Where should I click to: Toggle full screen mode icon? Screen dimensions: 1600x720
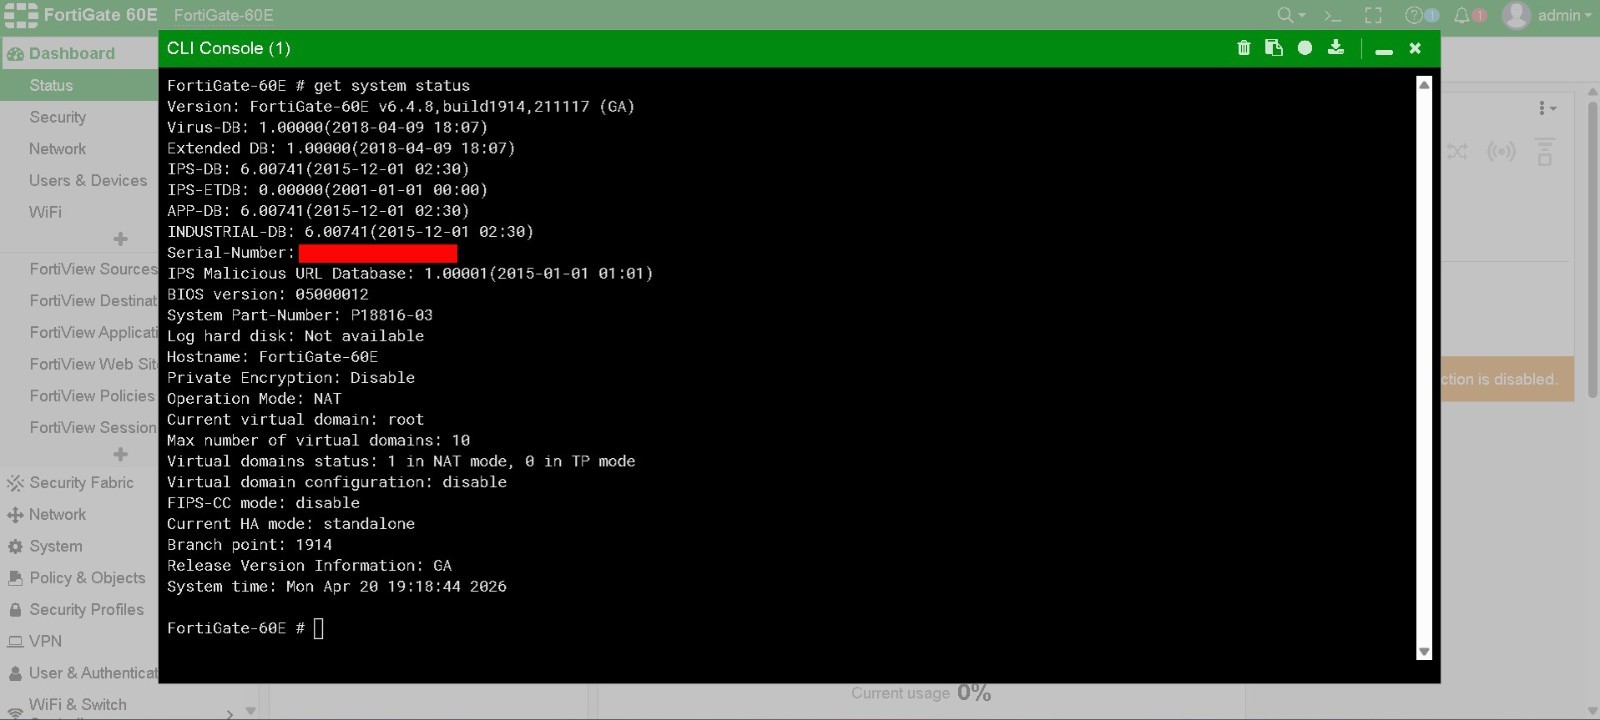[x=1374, y=15]
